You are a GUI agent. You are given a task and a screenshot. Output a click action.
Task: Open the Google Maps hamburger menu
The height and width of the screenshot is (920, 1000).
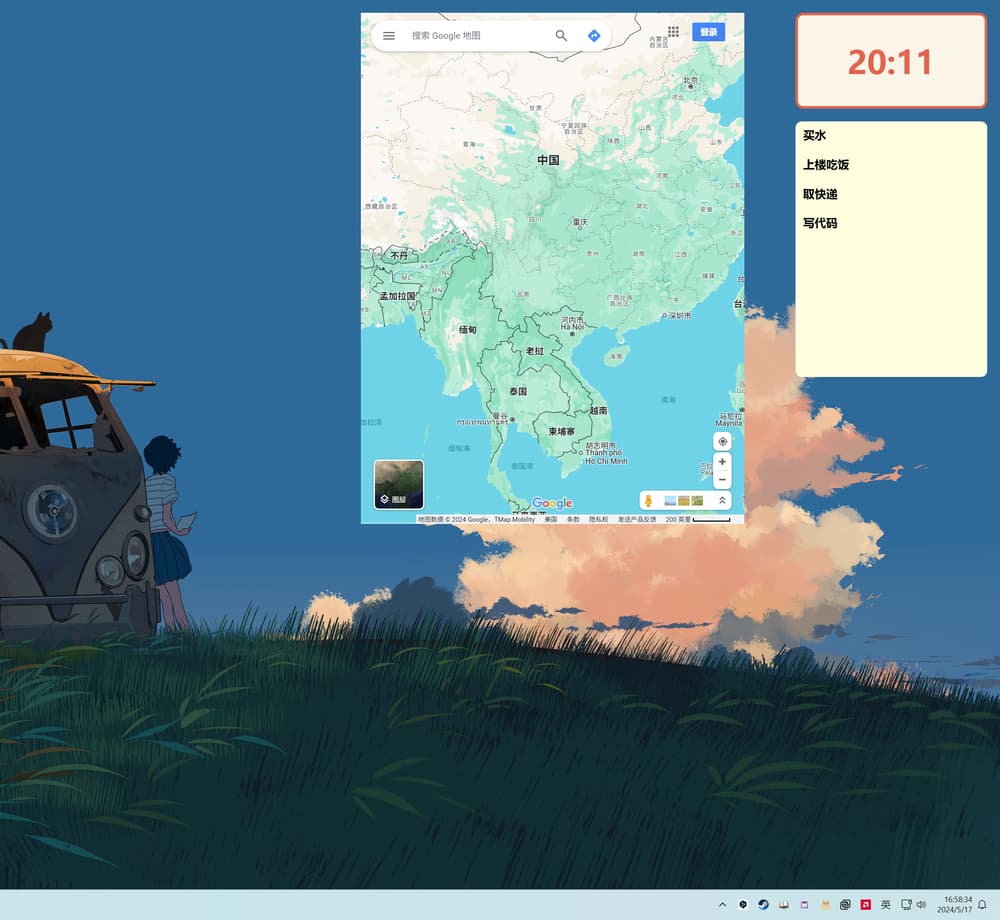pos(389,36)
